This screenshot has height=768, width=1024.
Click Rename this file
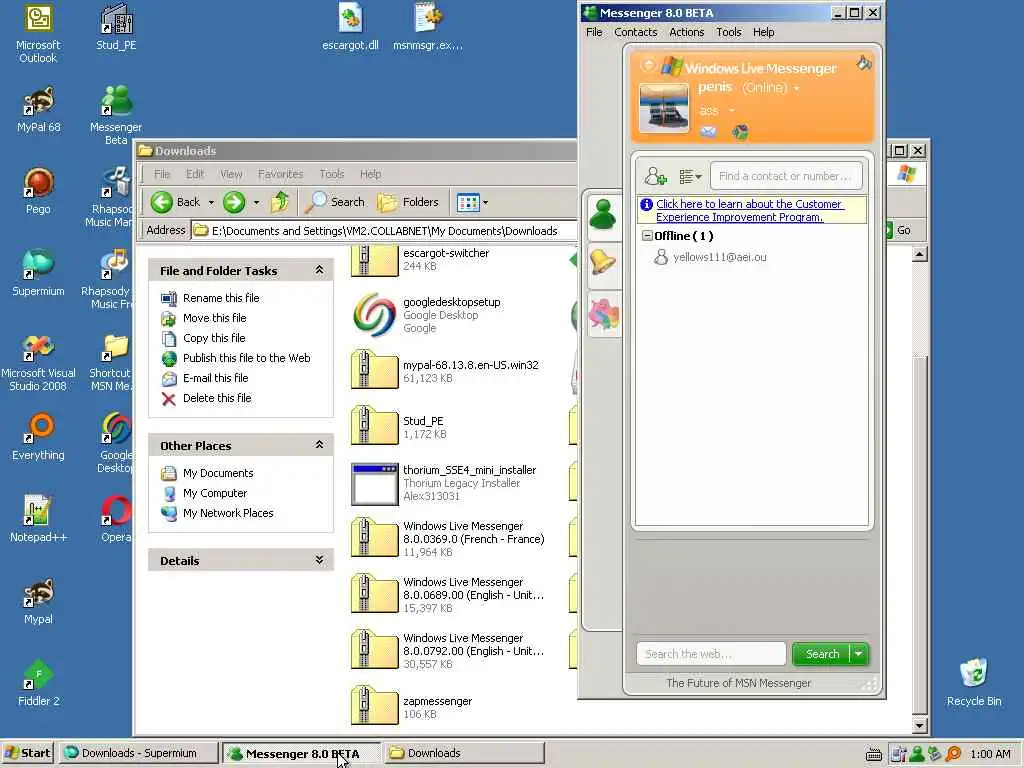tap(221, 298)
